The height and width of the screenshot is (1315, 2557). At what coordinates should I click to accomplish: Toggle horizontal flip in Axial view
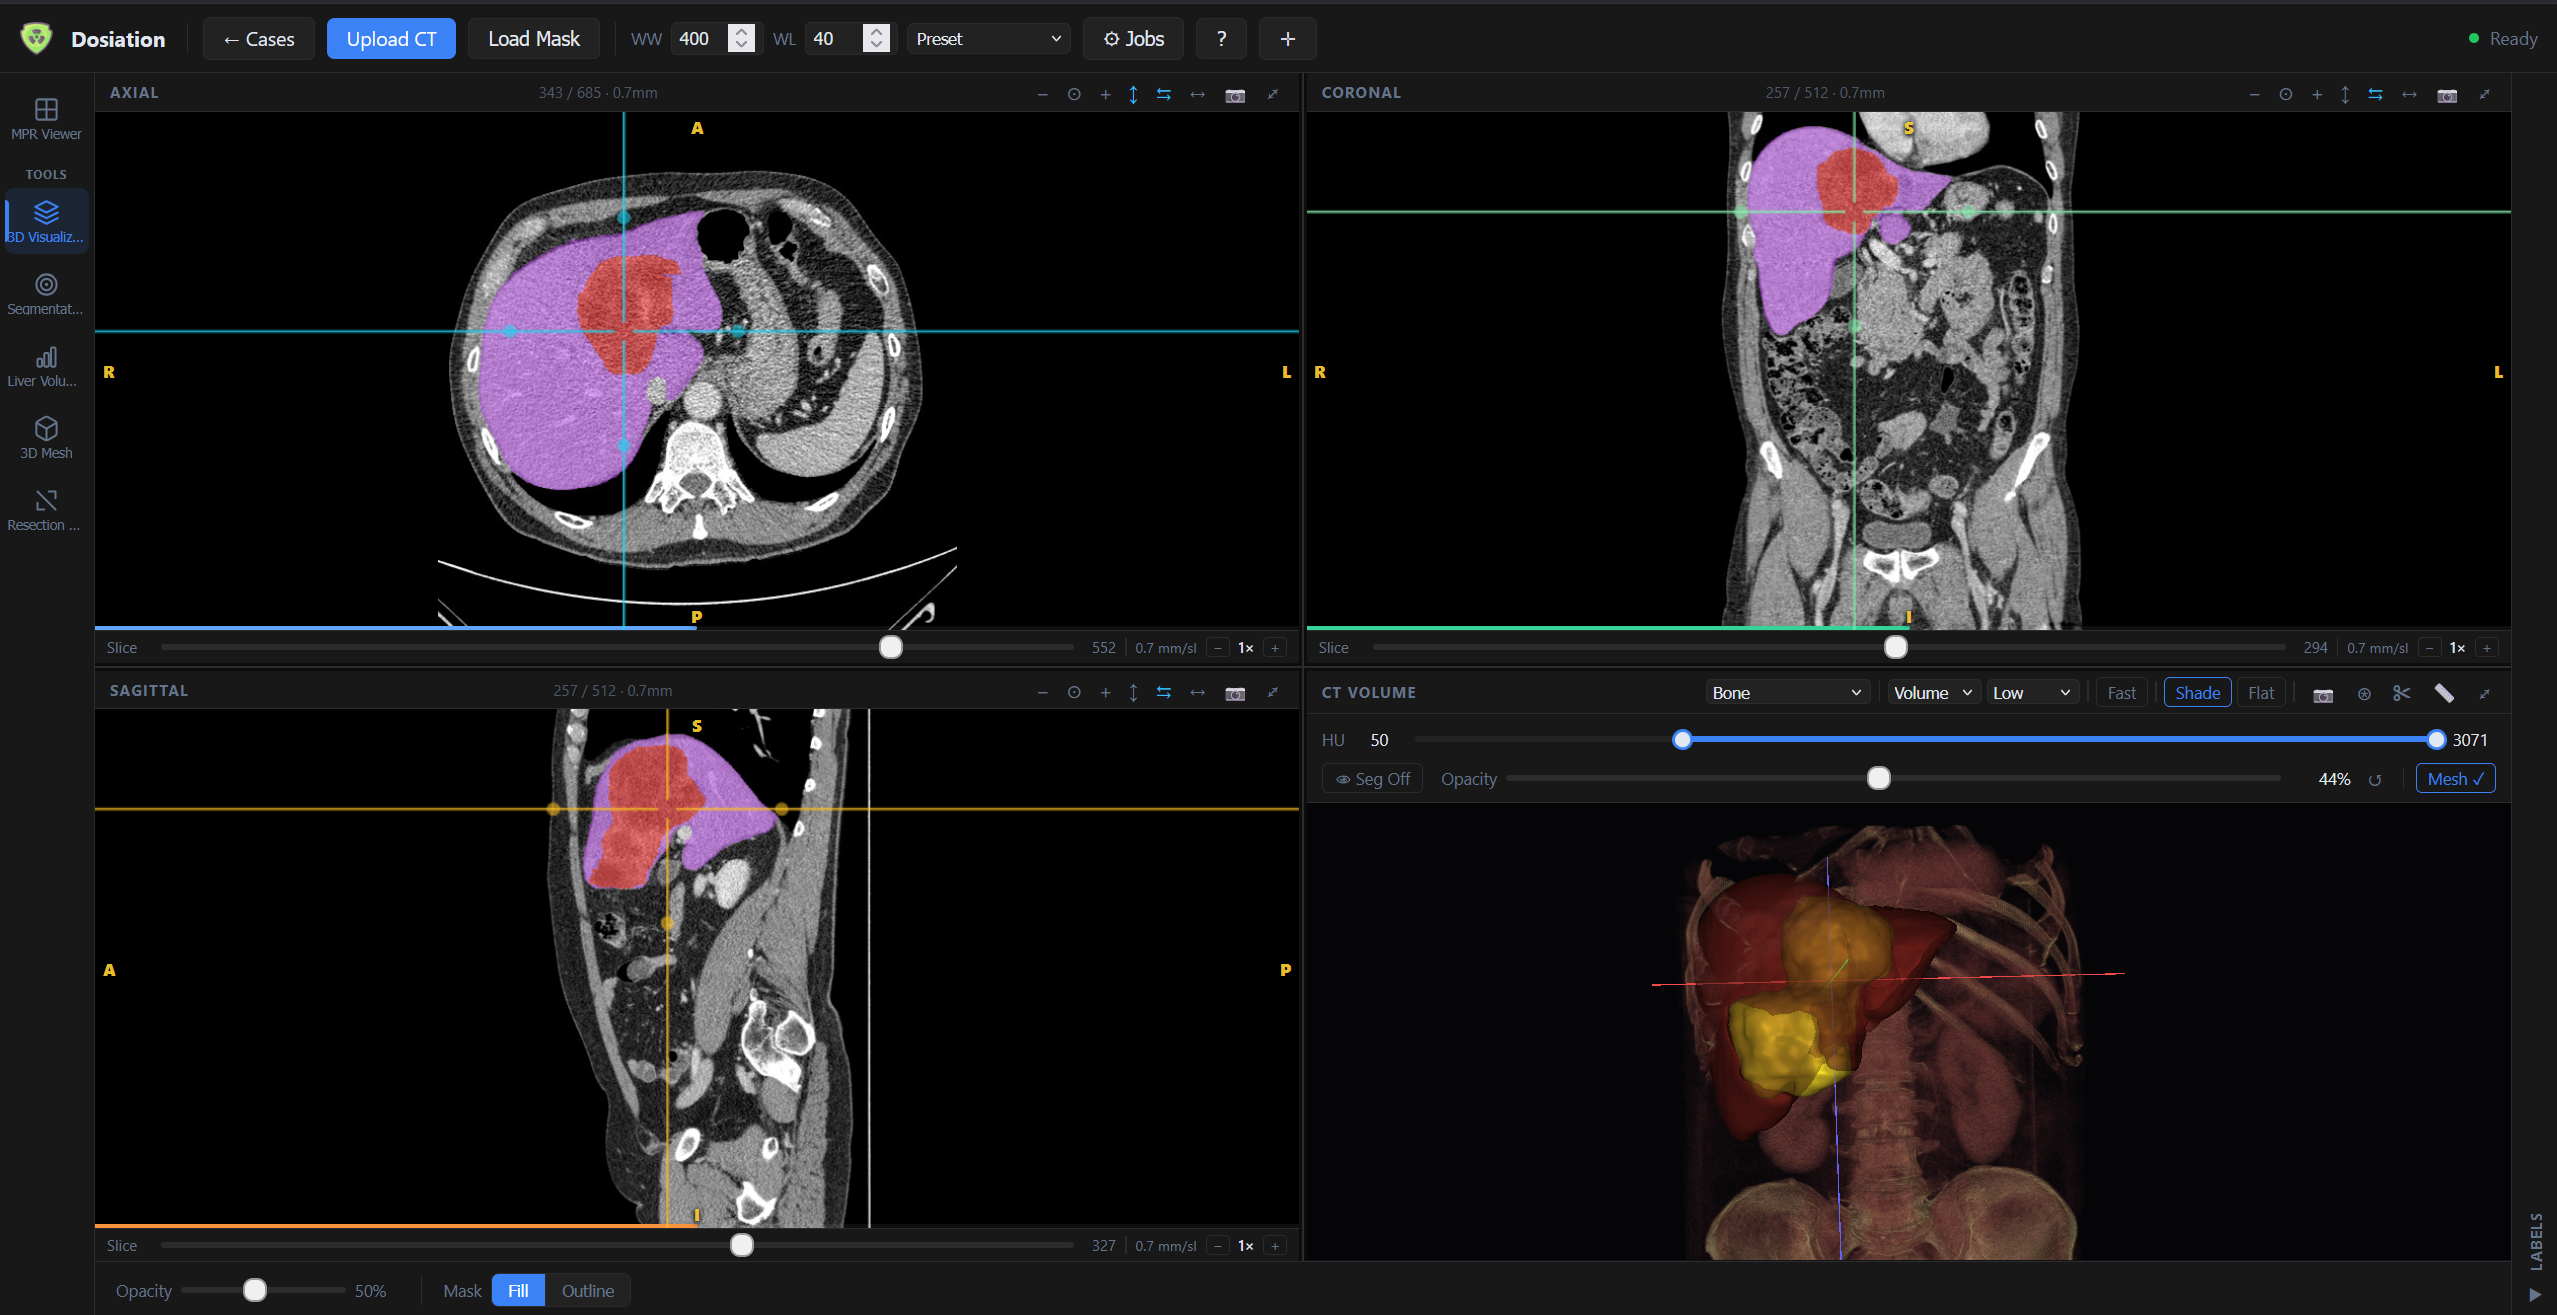click(x=1197, y=94)
